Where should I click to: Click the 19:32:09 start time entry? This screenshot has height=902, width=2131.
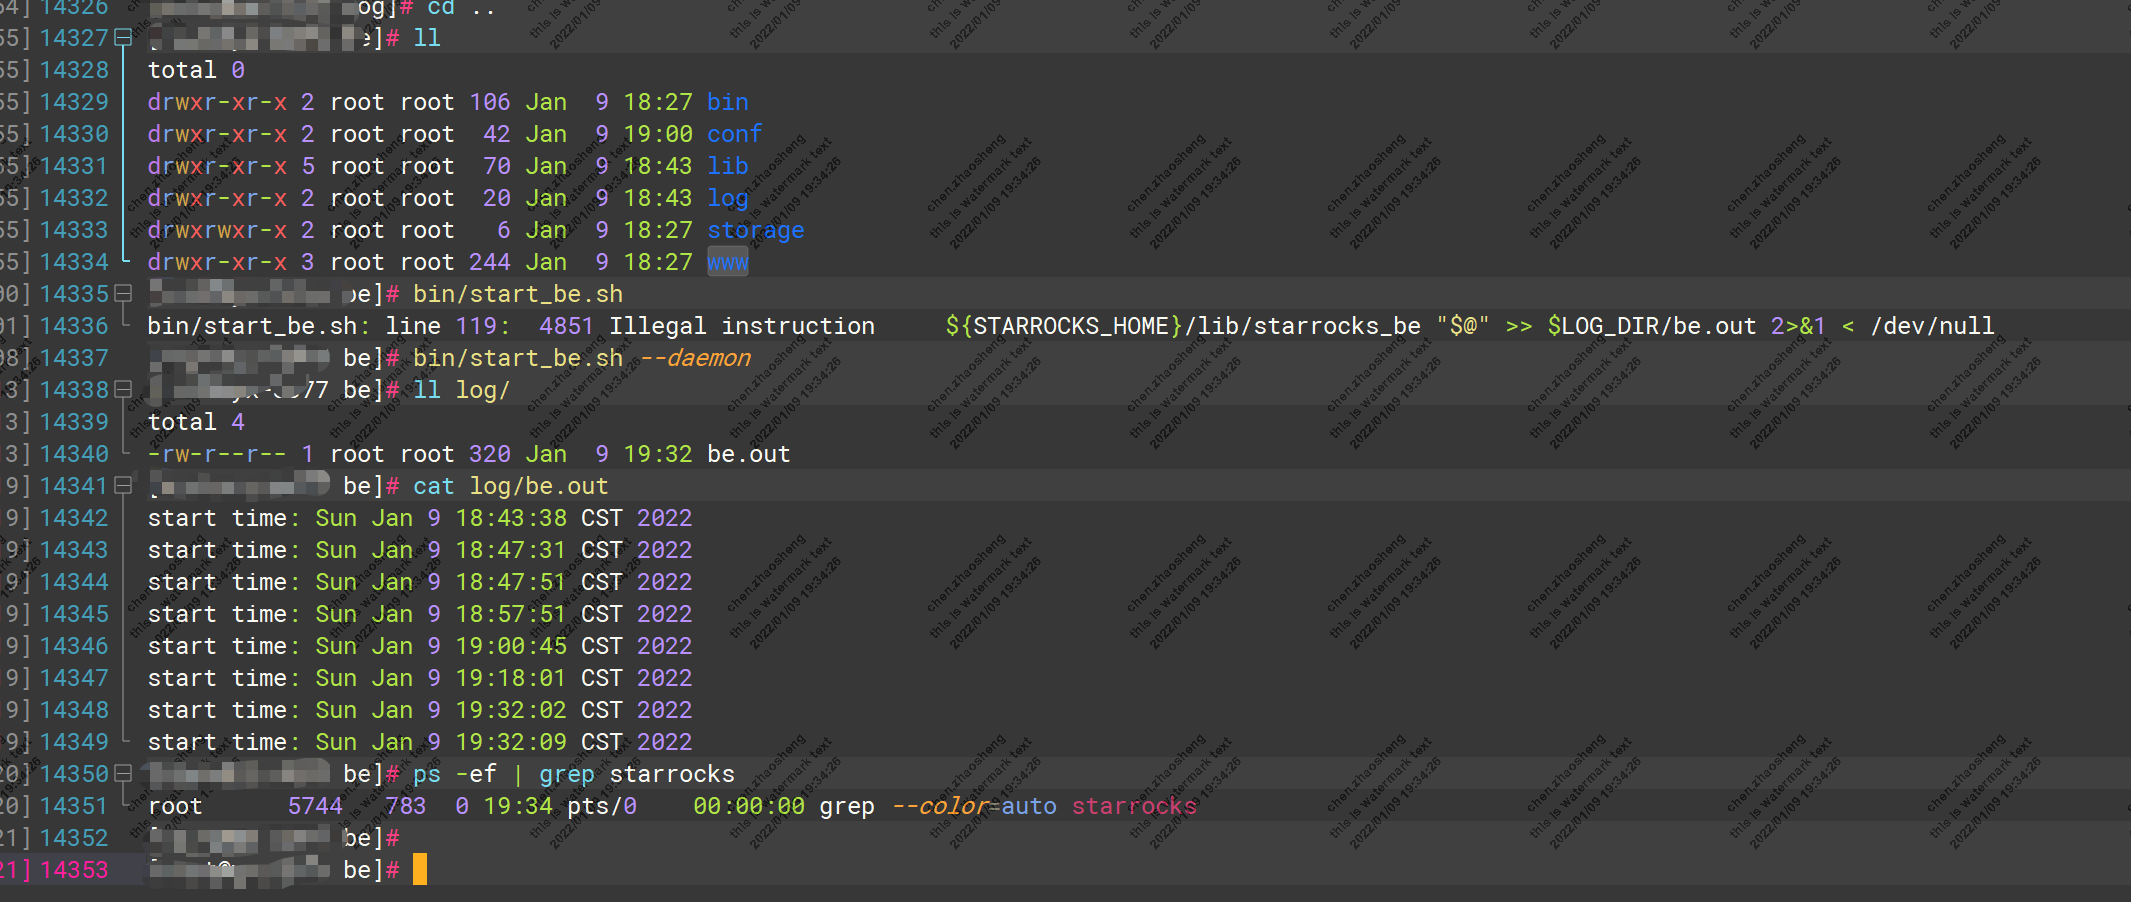coord(510,743)
